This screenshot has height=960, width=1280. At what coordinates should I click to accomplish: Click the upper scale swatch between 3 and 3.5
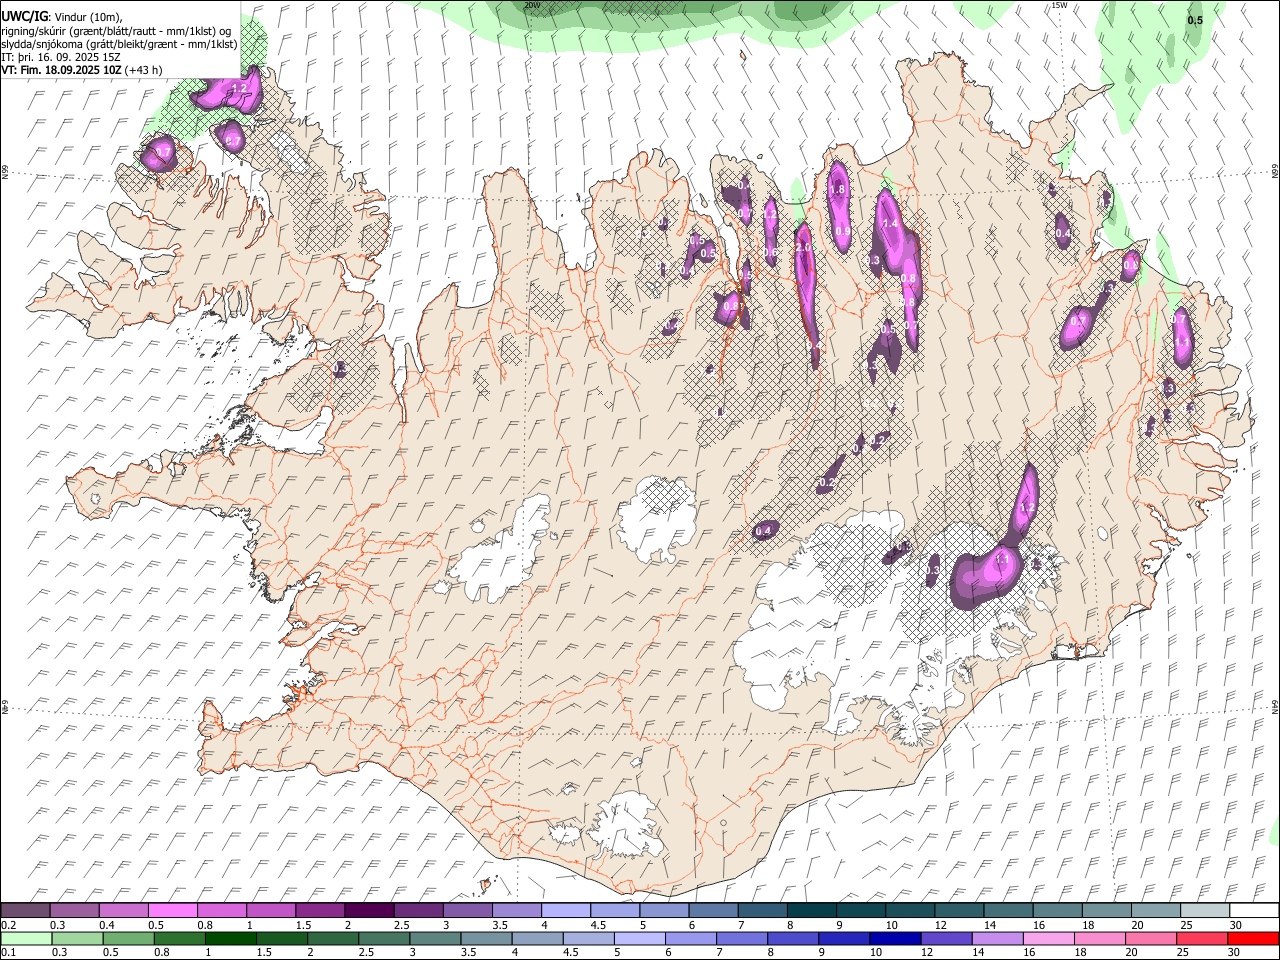coord(467,911)
